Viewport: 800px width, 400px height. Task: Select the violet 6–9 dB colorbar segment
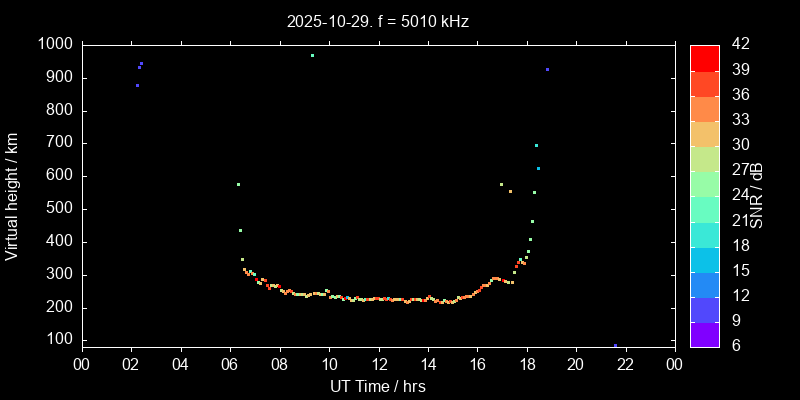coord(704,334)
